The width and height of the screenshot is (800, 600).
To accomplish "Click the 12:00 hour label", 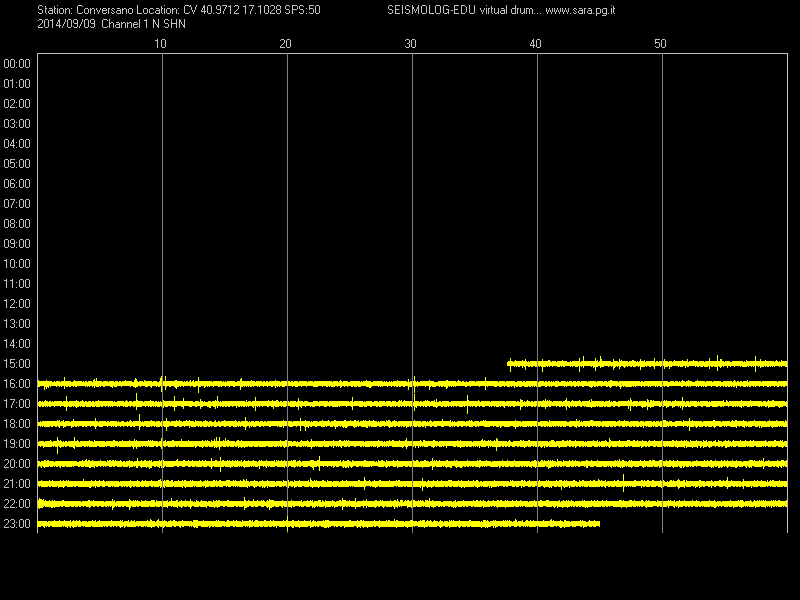I will [x=17, y=304].
